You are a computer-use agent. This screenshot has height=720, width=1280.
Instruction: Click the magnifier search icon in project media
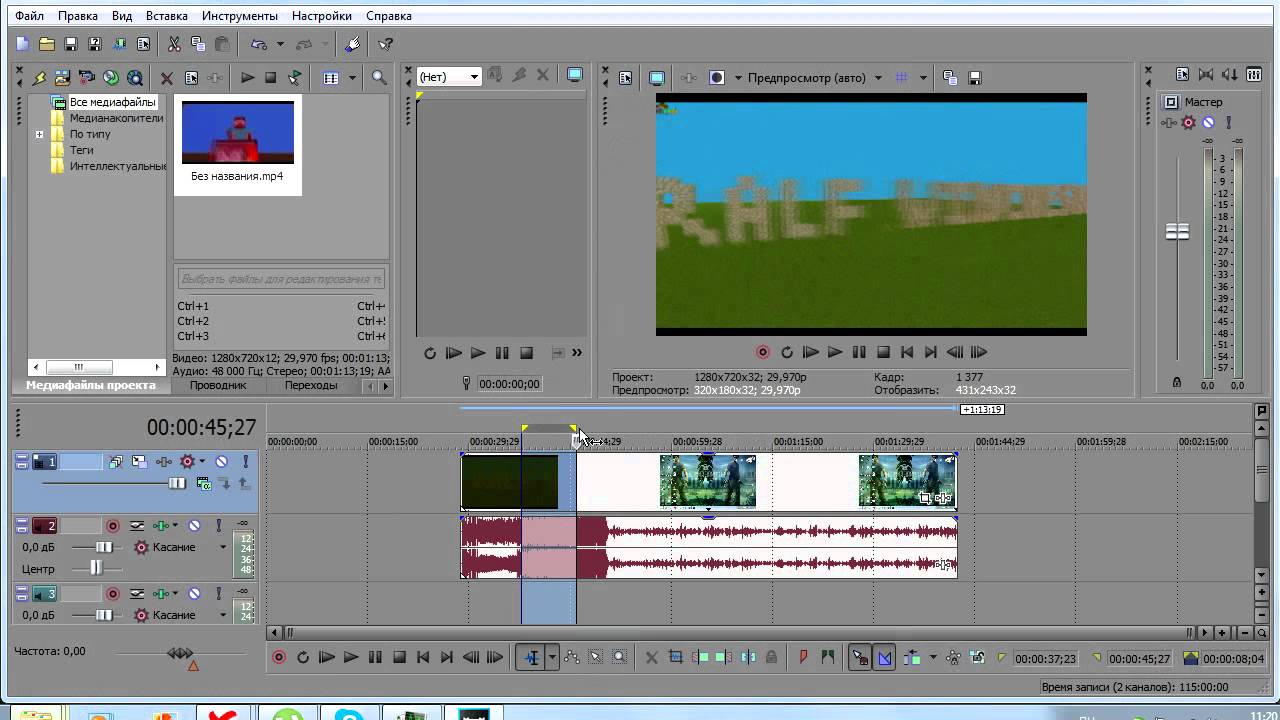click(379, 77)
